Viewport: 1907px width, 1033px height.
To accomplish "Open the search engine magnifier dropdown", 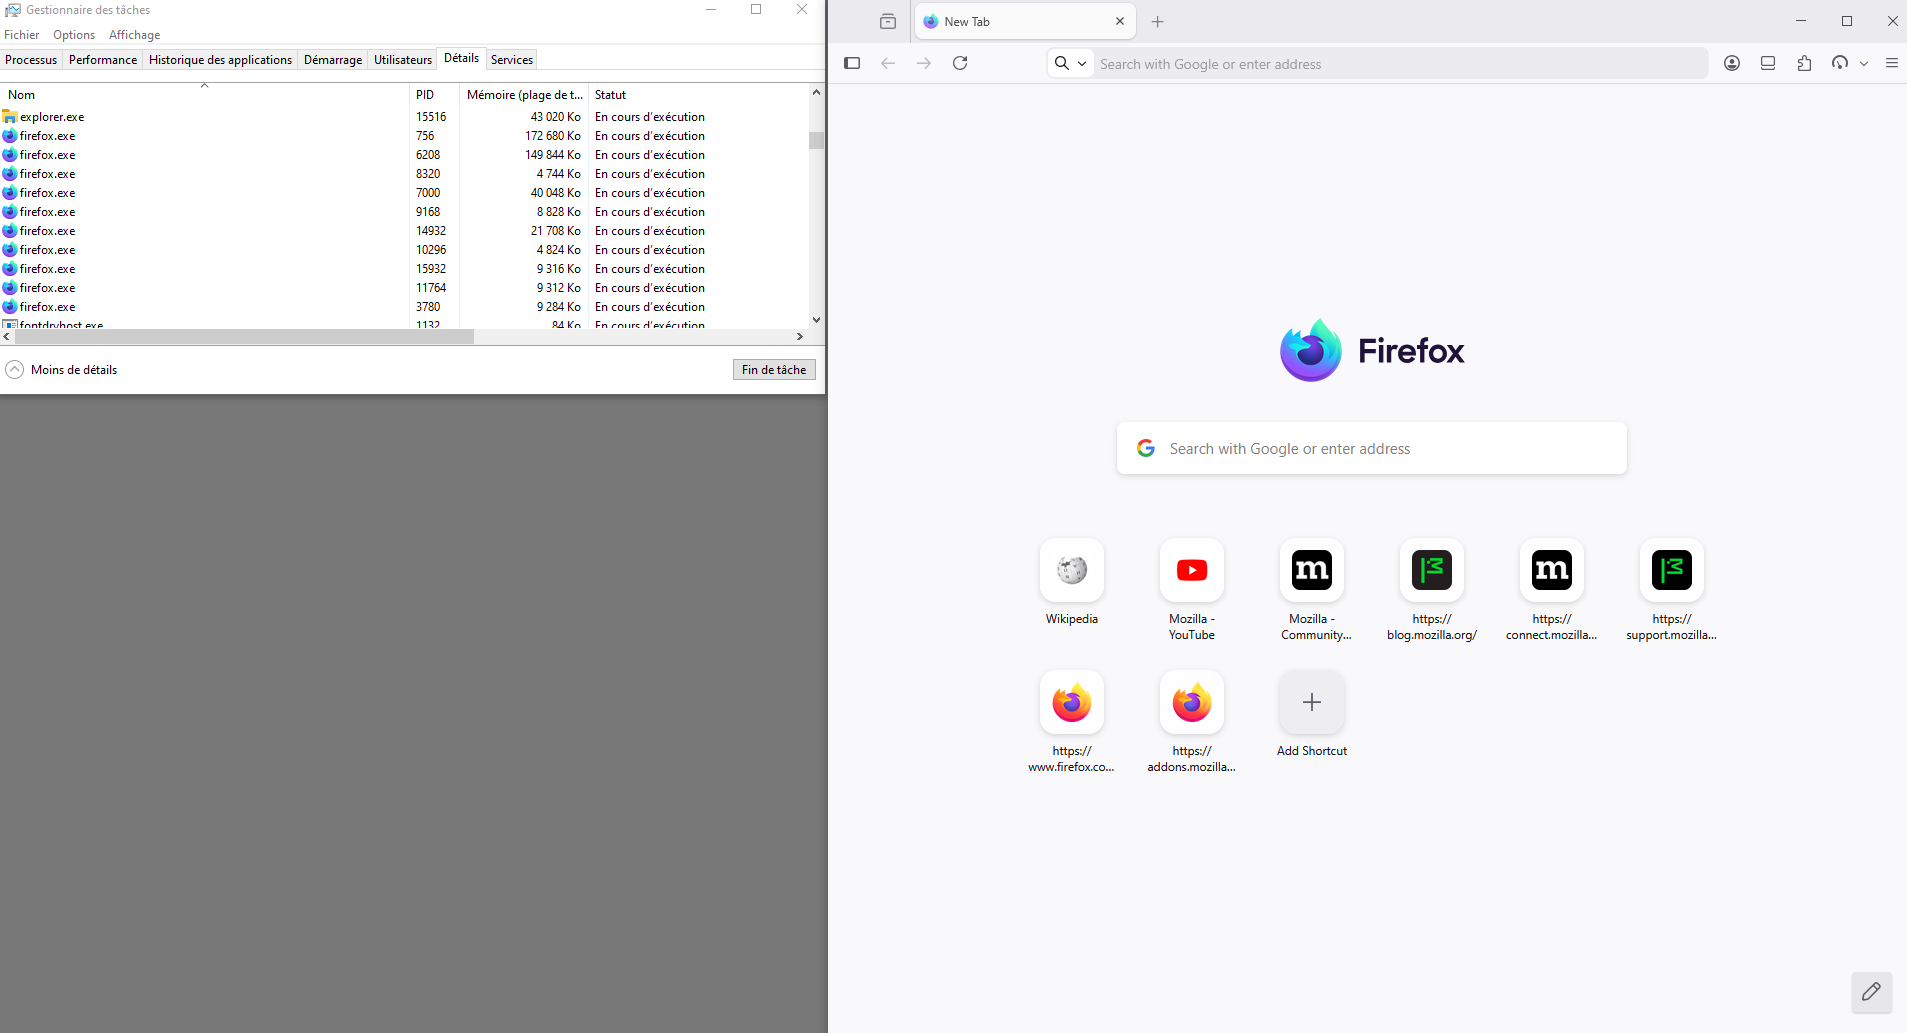I will [x=1070, y=63].
